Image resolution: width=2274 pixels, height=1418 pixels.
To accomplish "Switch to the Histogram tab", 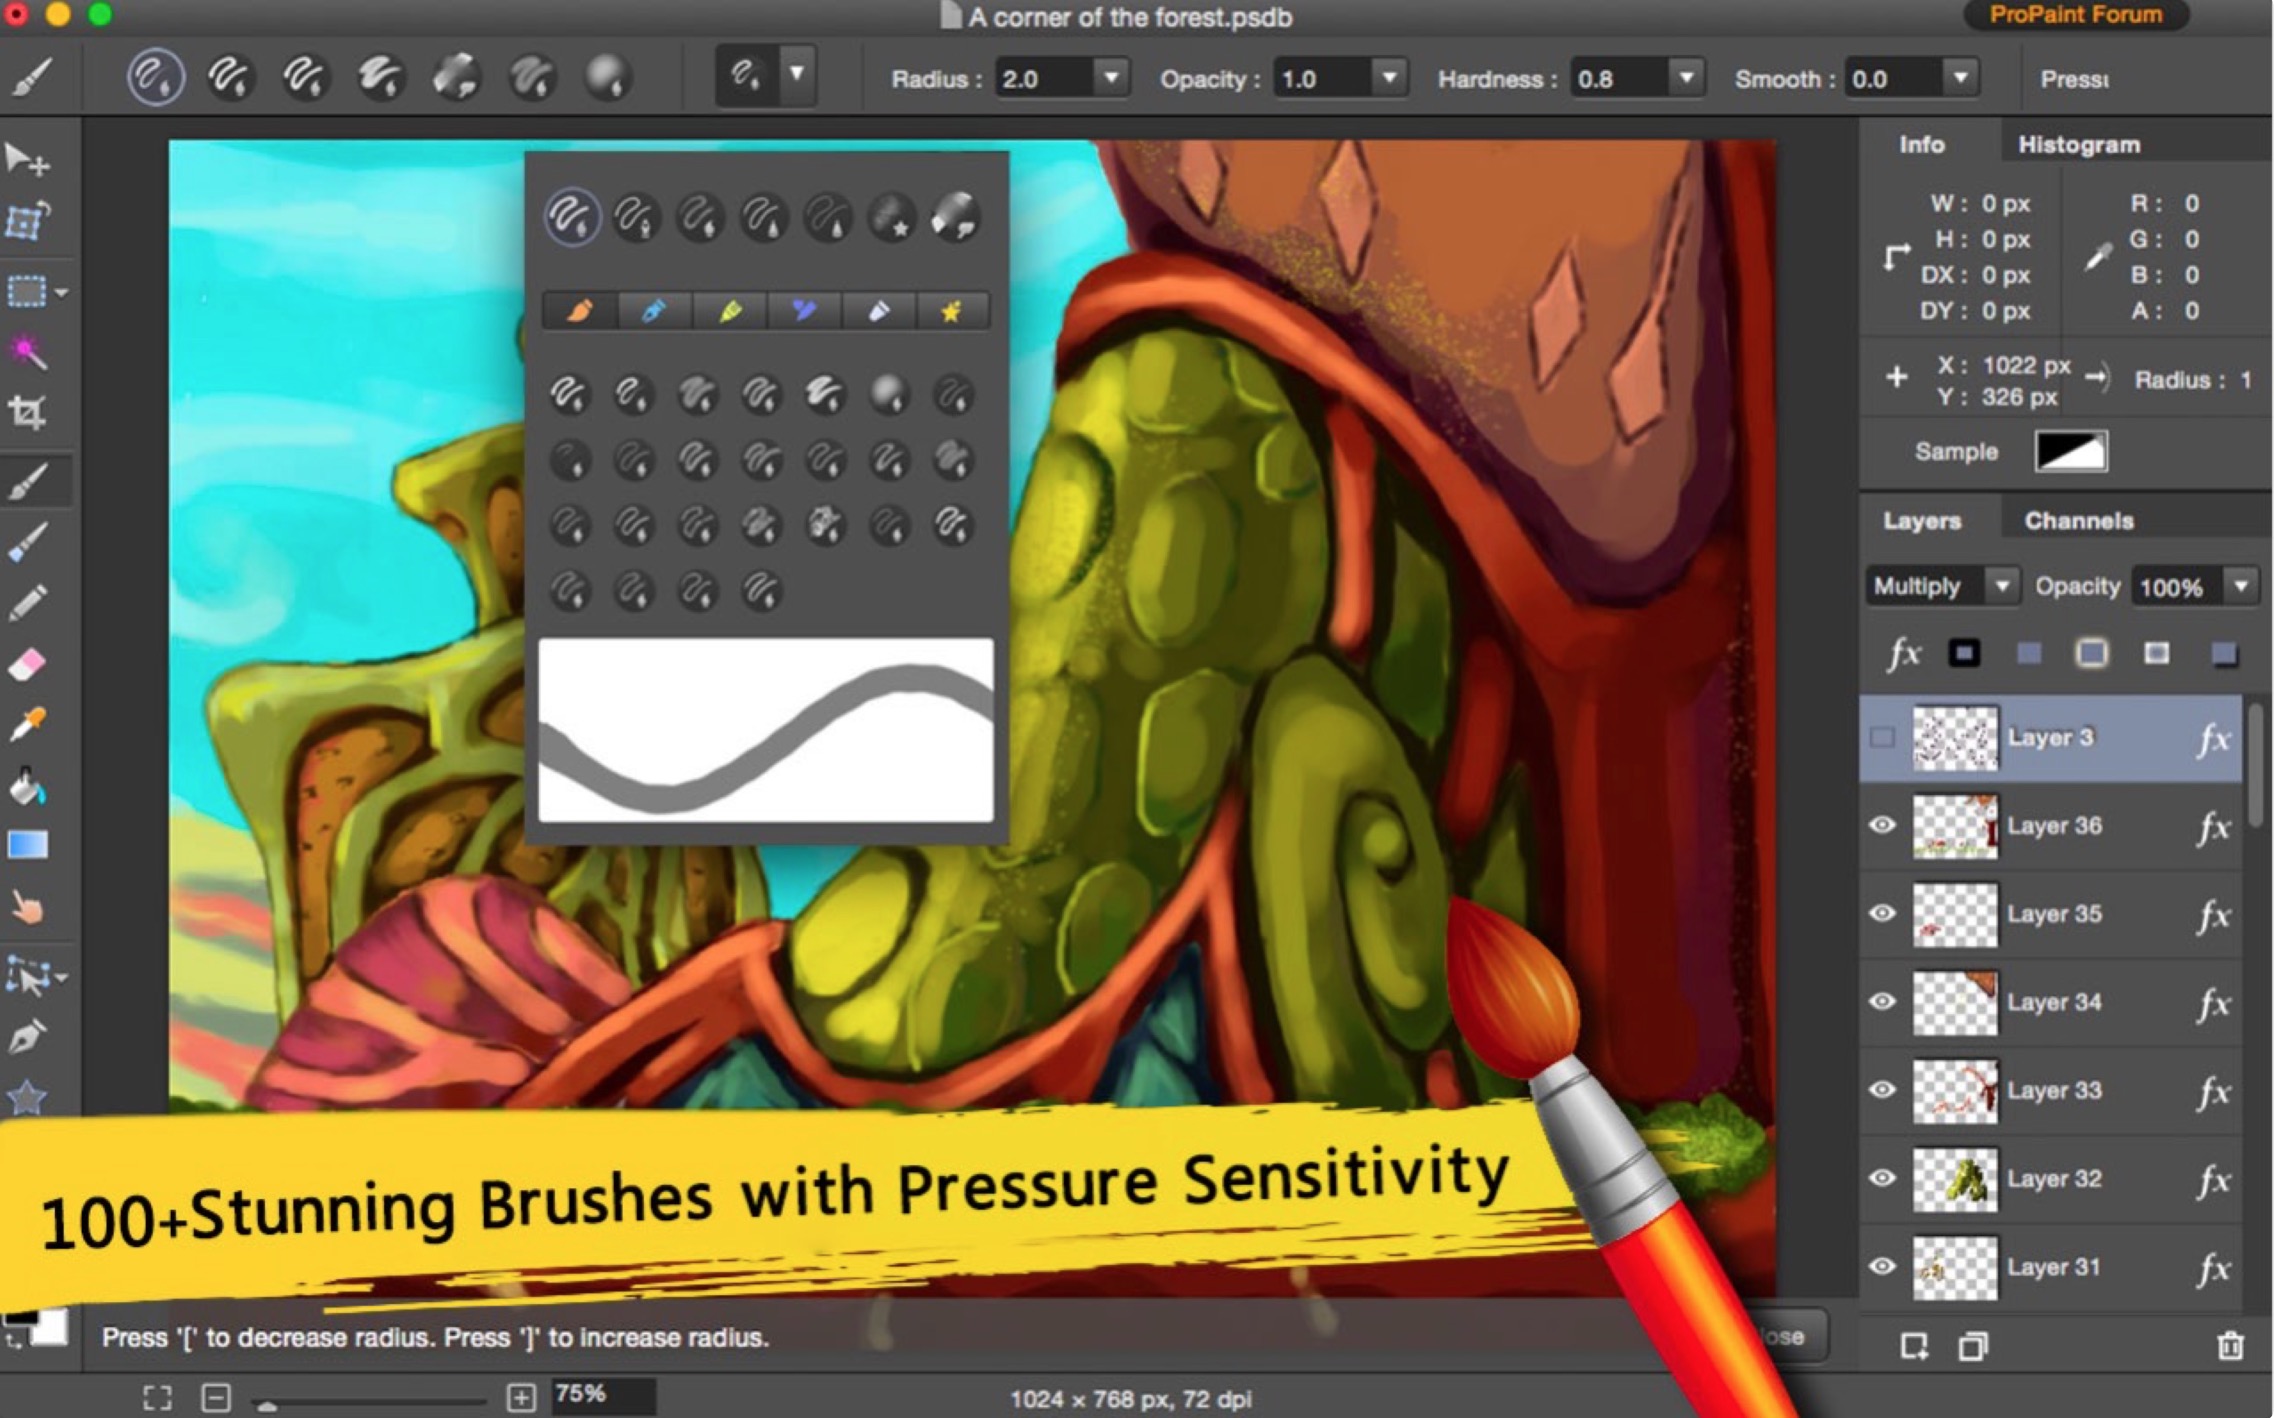I will point(2078,145).
